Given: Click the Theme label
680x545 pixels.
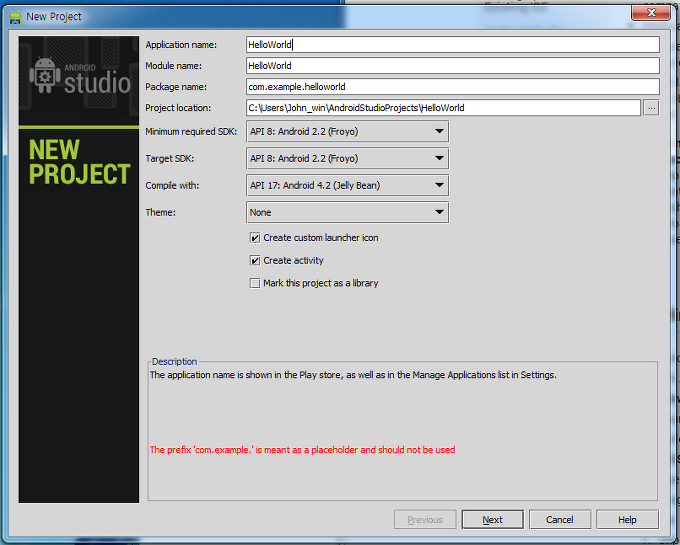Looking at the screenshot, I should pyautogui.click(x=160, y=212).
